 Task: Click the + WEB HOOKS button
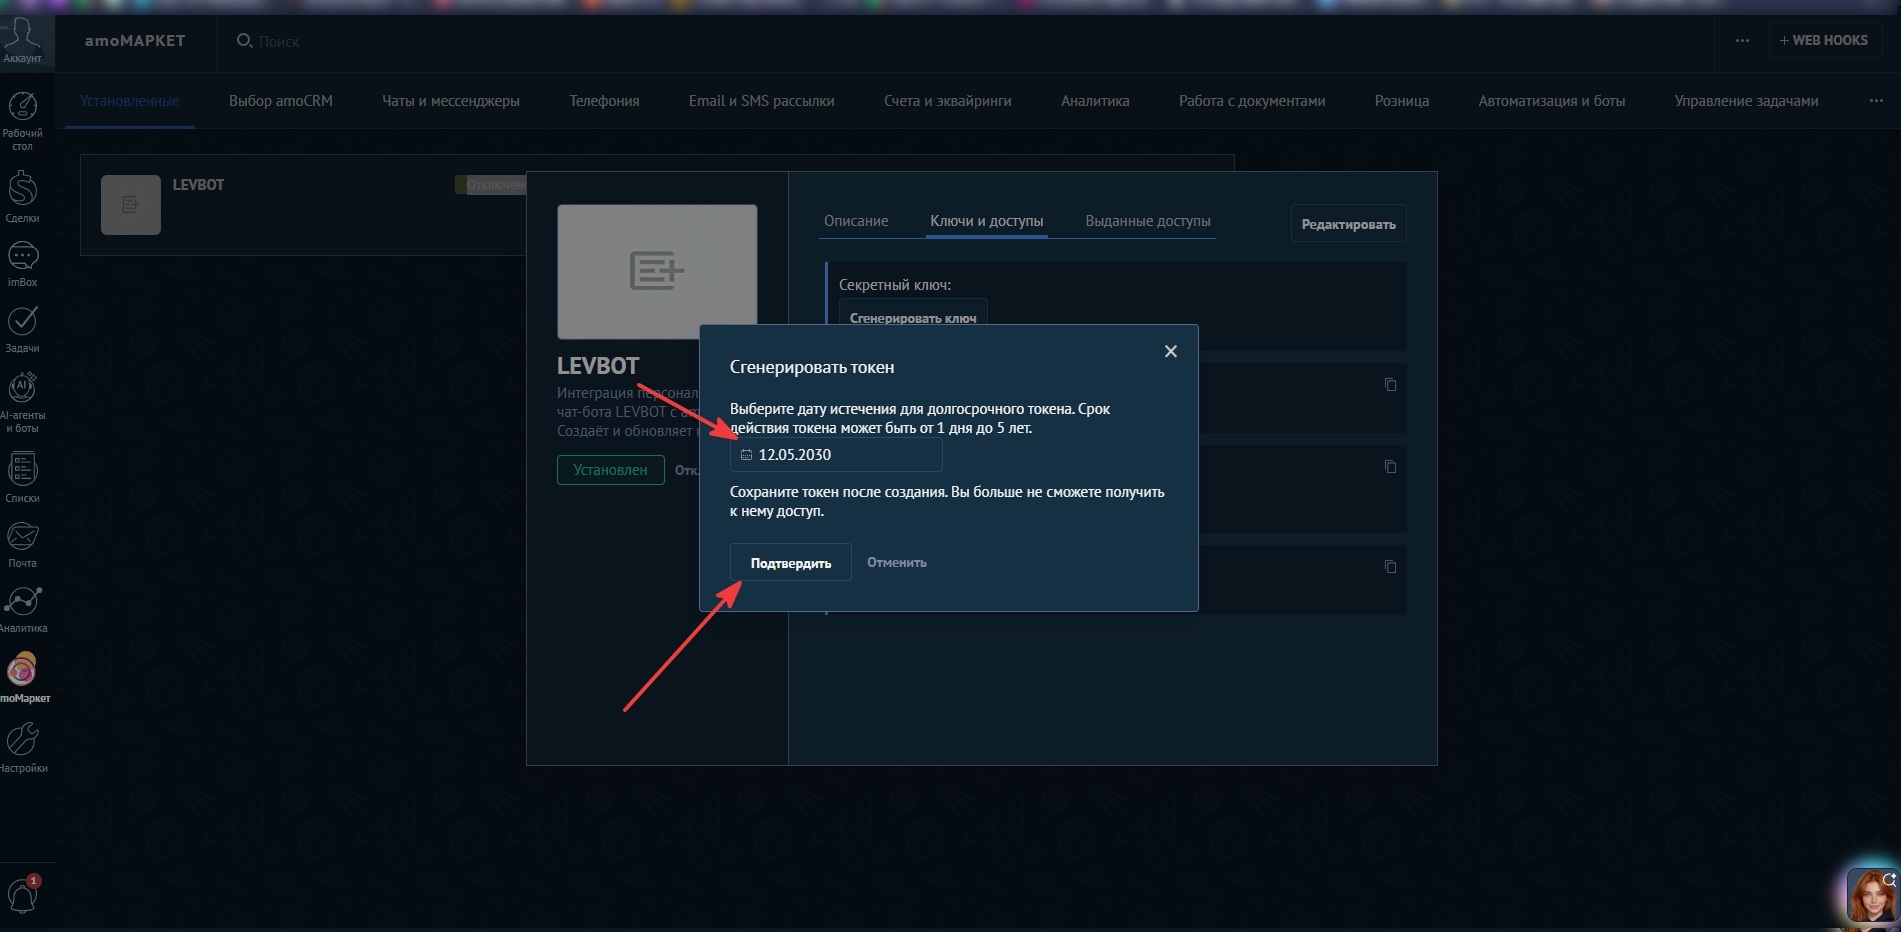point(1824,40)
